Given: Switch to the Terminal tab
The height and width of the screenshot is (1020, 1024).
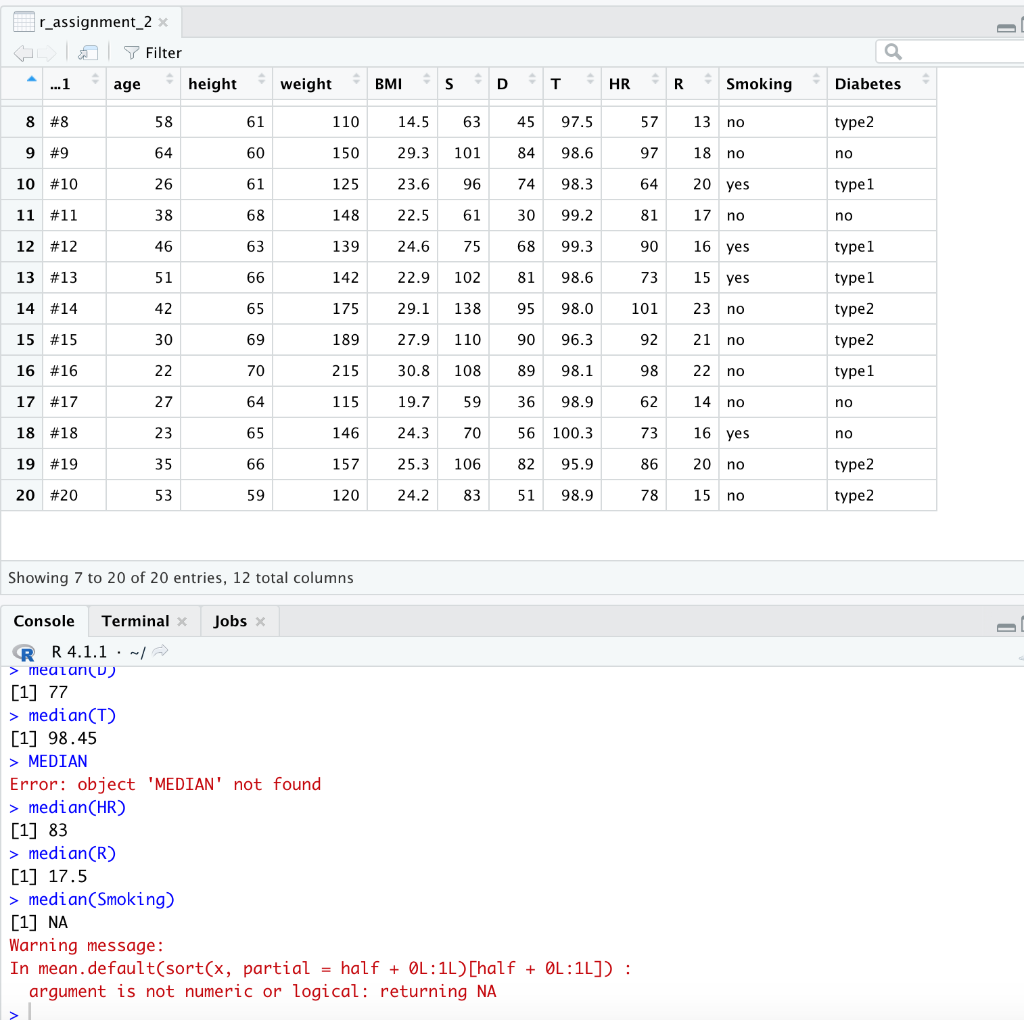Looking at the screenshot, I should tap(134, 621).
